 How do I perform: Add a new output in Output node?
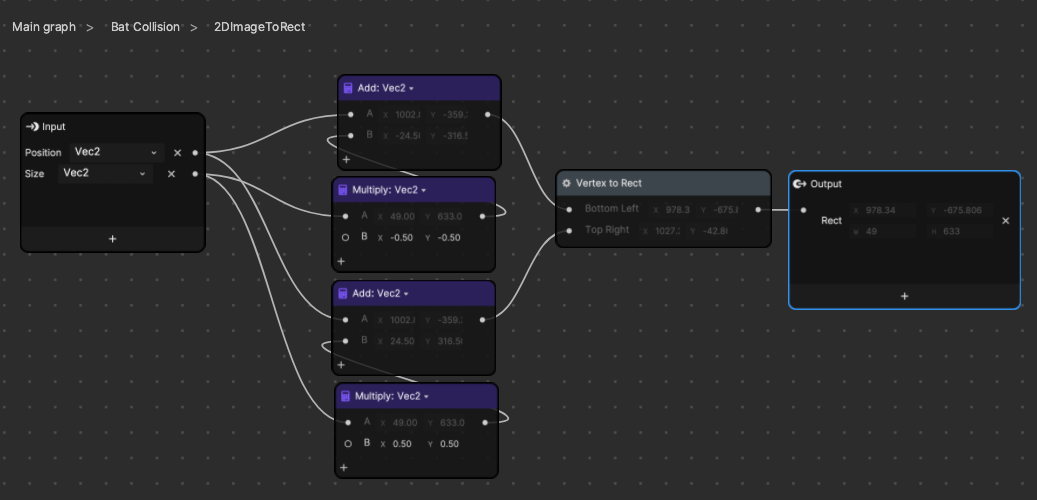[905, 296]
